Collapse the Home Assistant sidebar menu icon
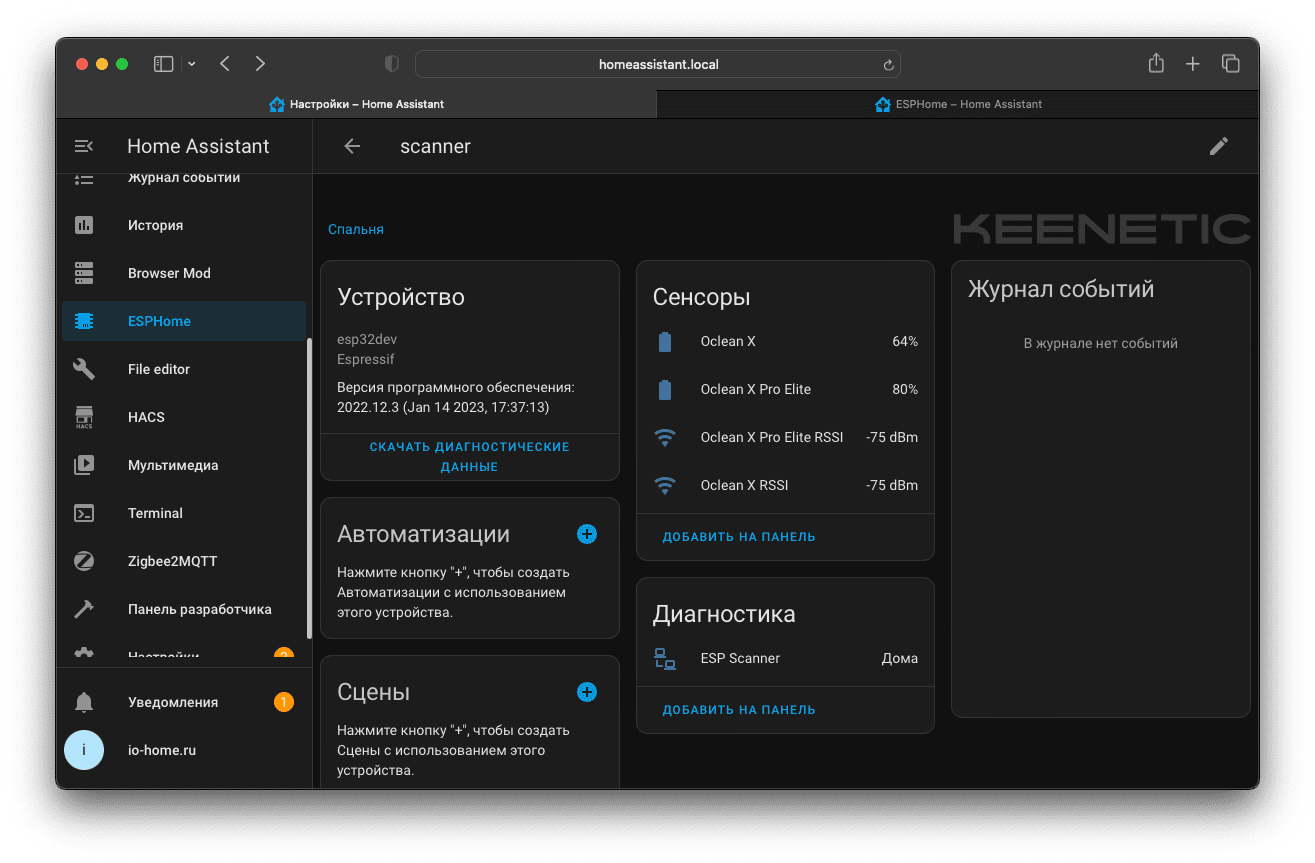The width and height of the screenshot is (1315, 863). (84, 146)
